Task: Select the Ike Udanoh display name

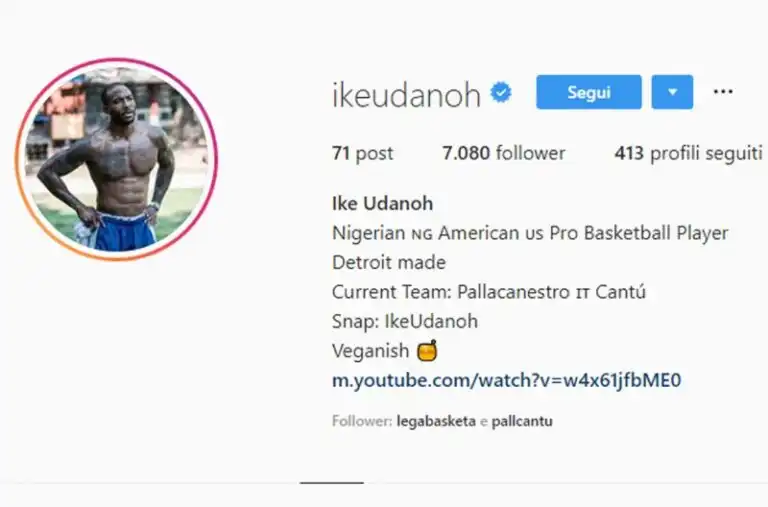Action: 383,204
